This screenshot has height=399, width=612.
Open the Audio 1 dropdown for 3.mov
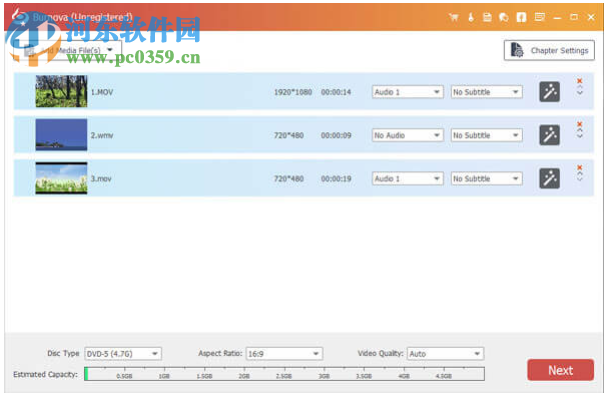(x=407, y=179)
